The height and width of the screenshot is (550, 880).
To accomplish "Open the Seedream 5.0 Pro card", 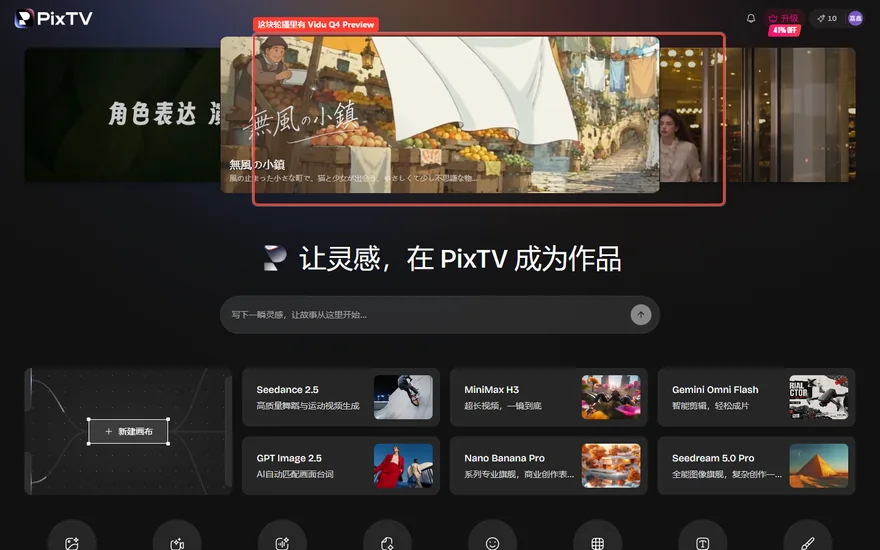I will click(x=756, y=466).
